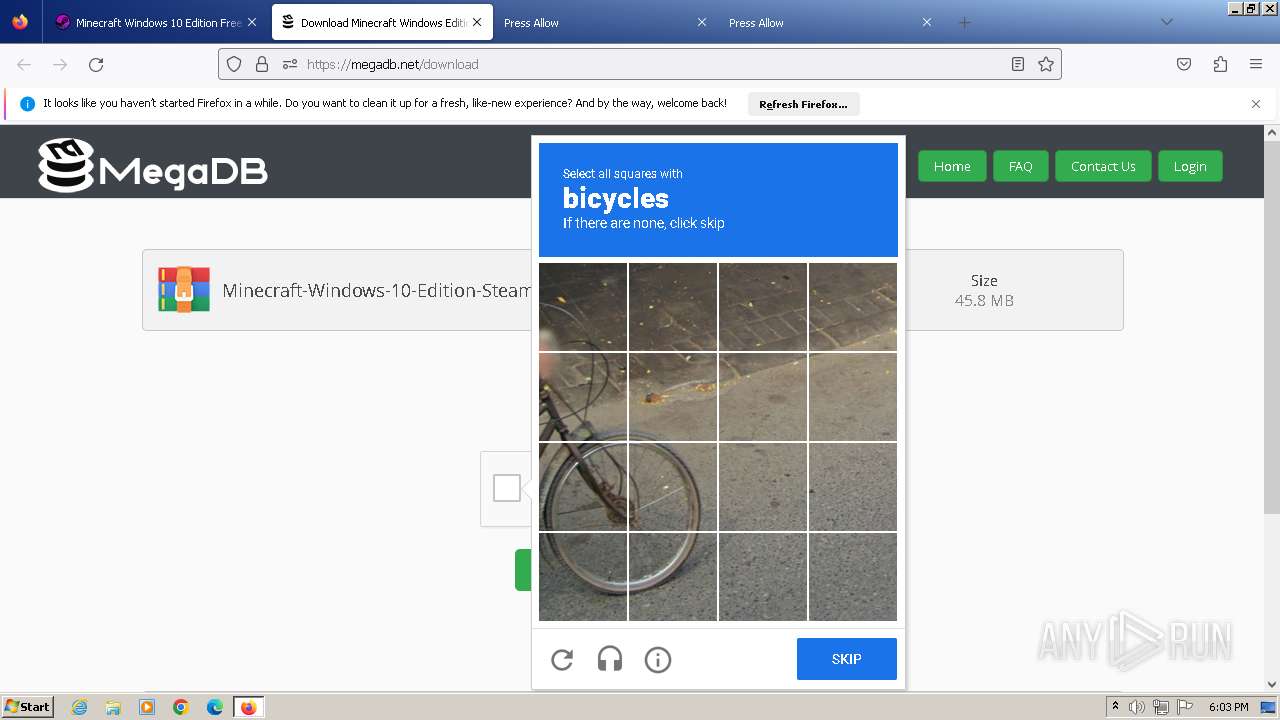Close the first Press Allow tab

702,22
